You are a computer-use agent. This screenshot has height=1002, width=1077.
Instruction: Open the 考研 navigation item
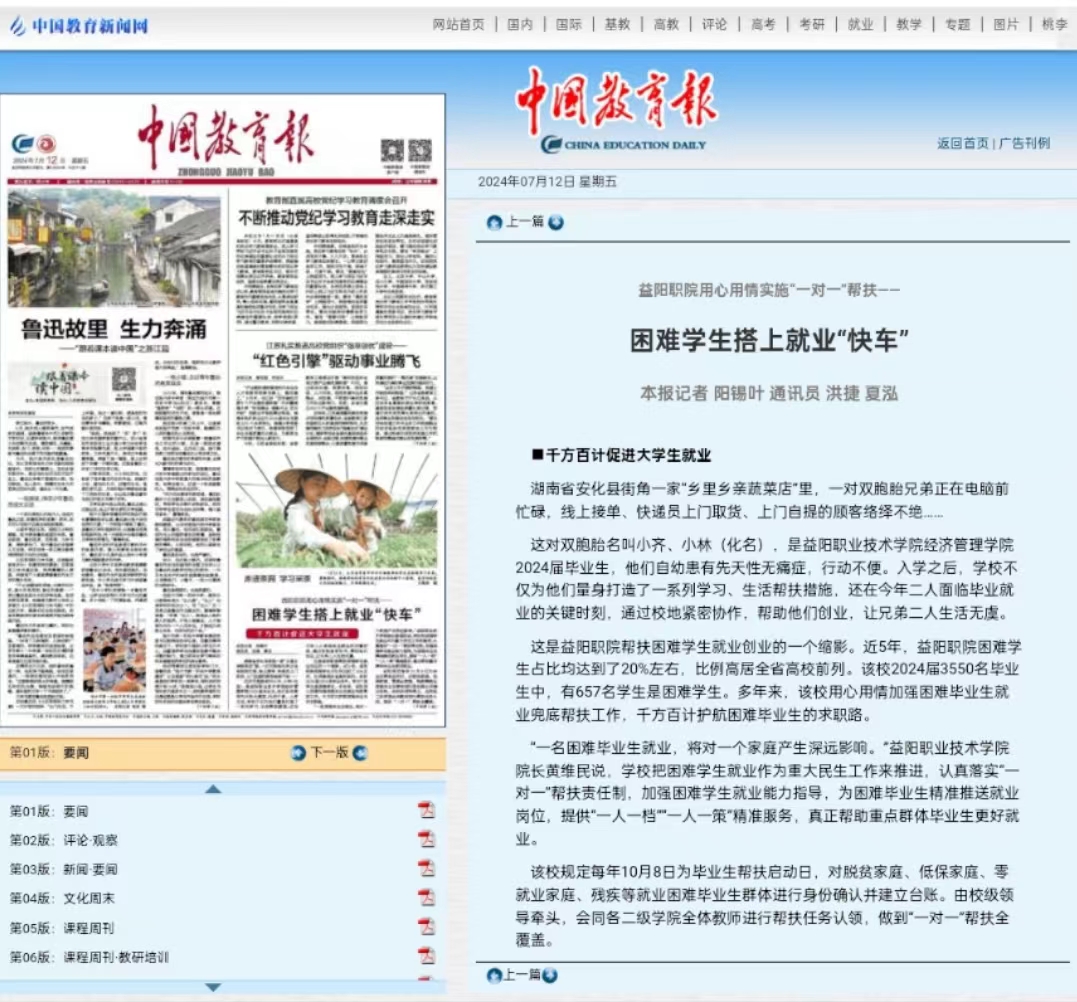click(x=812, y=25)
